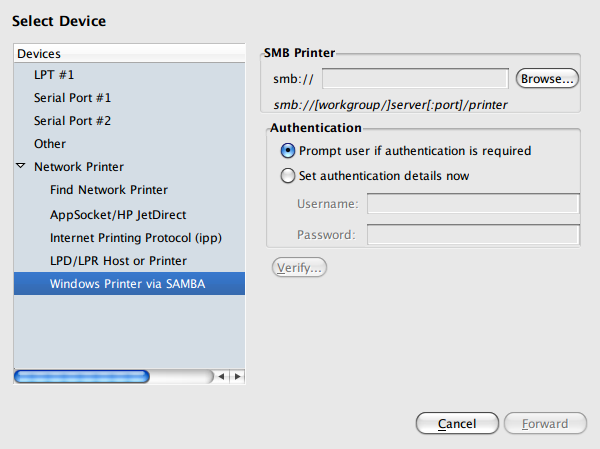Select Windows Printer via SAMBA
The height and width of the screenshot is (449, 600).
click(x=127, y=284)
